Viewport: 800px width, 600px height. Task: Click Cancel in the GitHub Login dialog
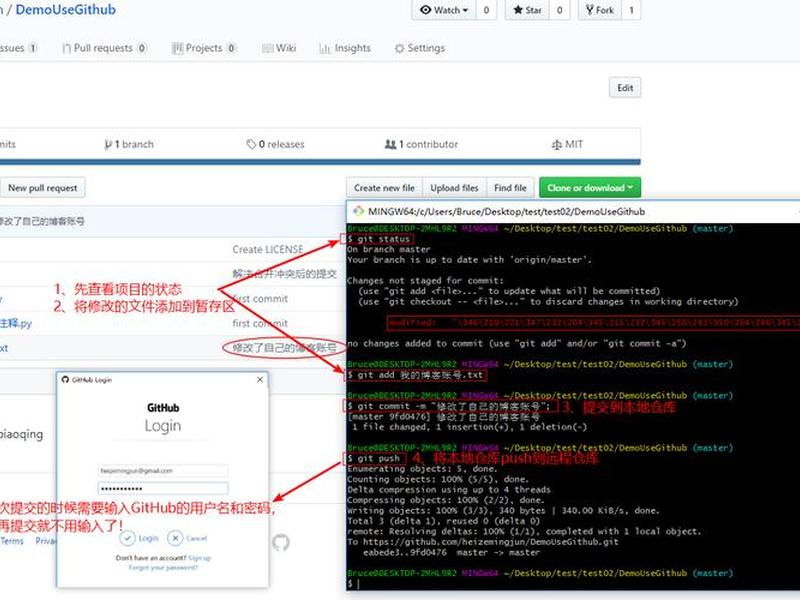187,538
